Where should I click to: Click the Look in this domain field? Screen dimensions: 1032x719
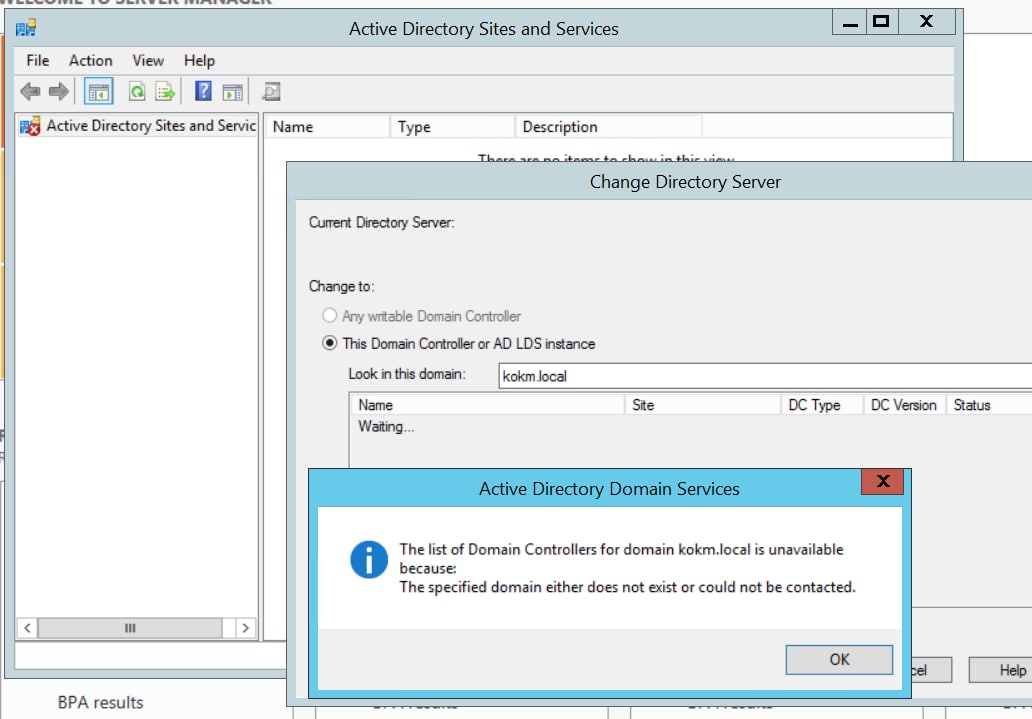point(765,376)
